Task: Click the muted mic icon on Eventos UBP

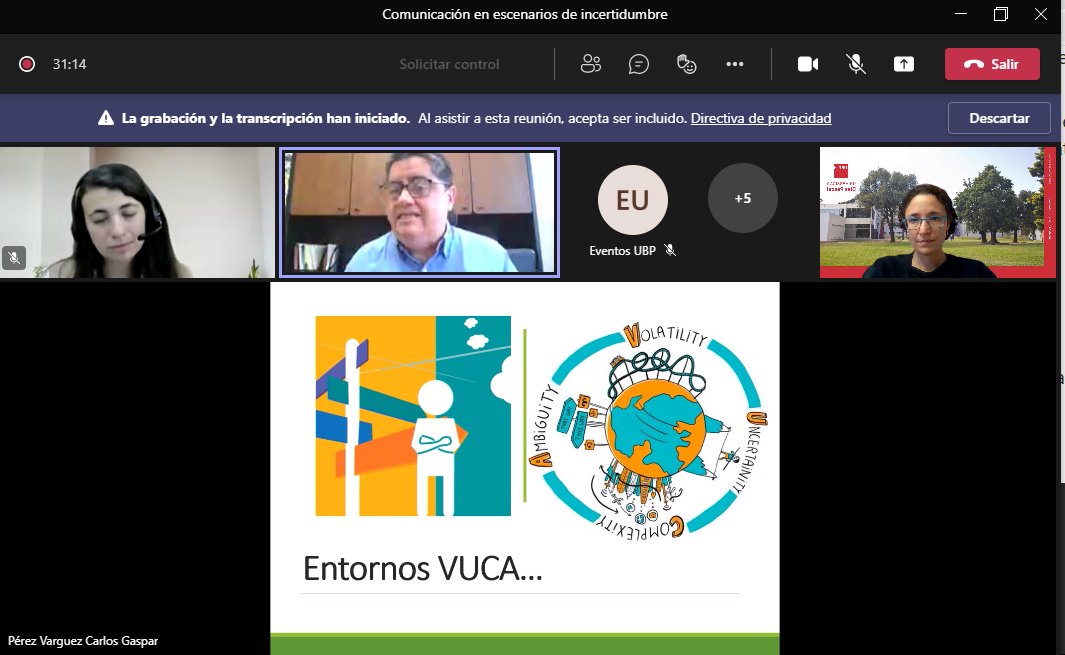Action: click(x=670, y=250)
